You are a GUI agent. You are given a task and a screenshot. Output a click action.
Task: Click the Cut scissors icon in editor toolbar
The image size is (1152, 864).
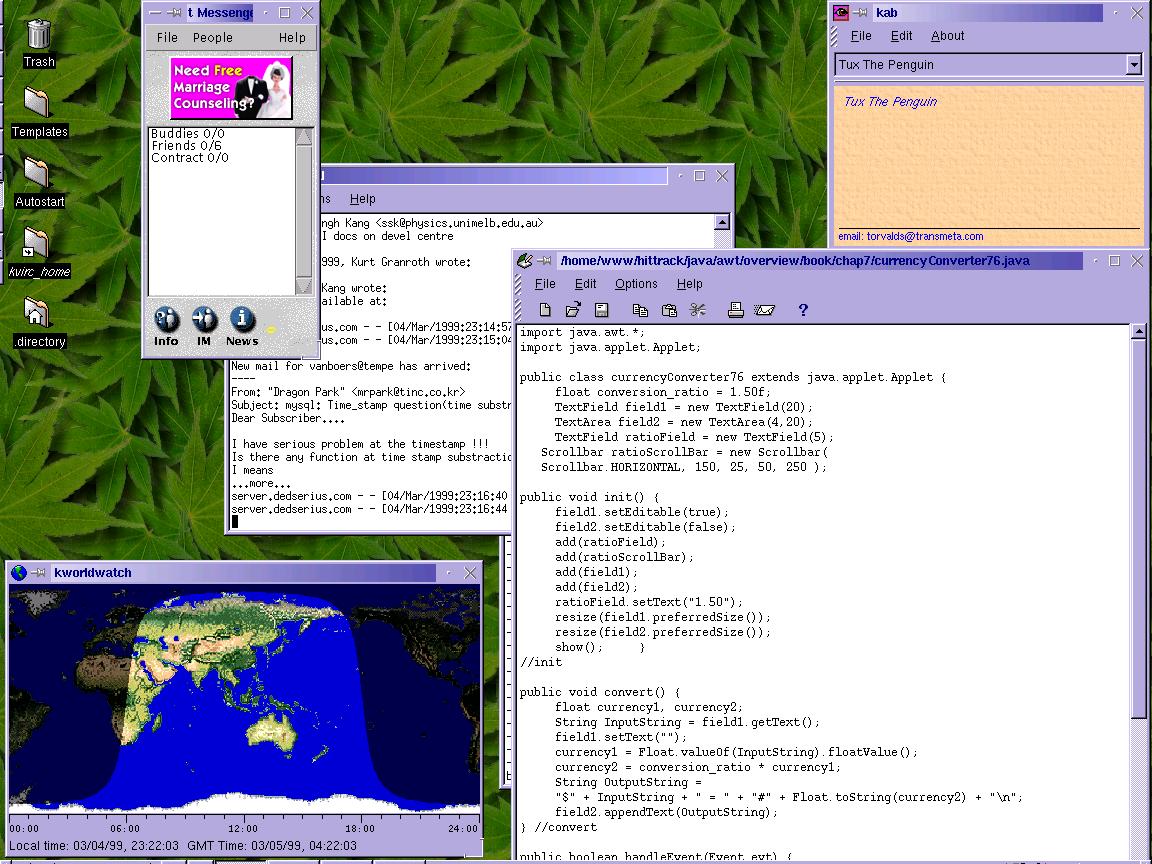pyautogui.click(x=697, y=310)
